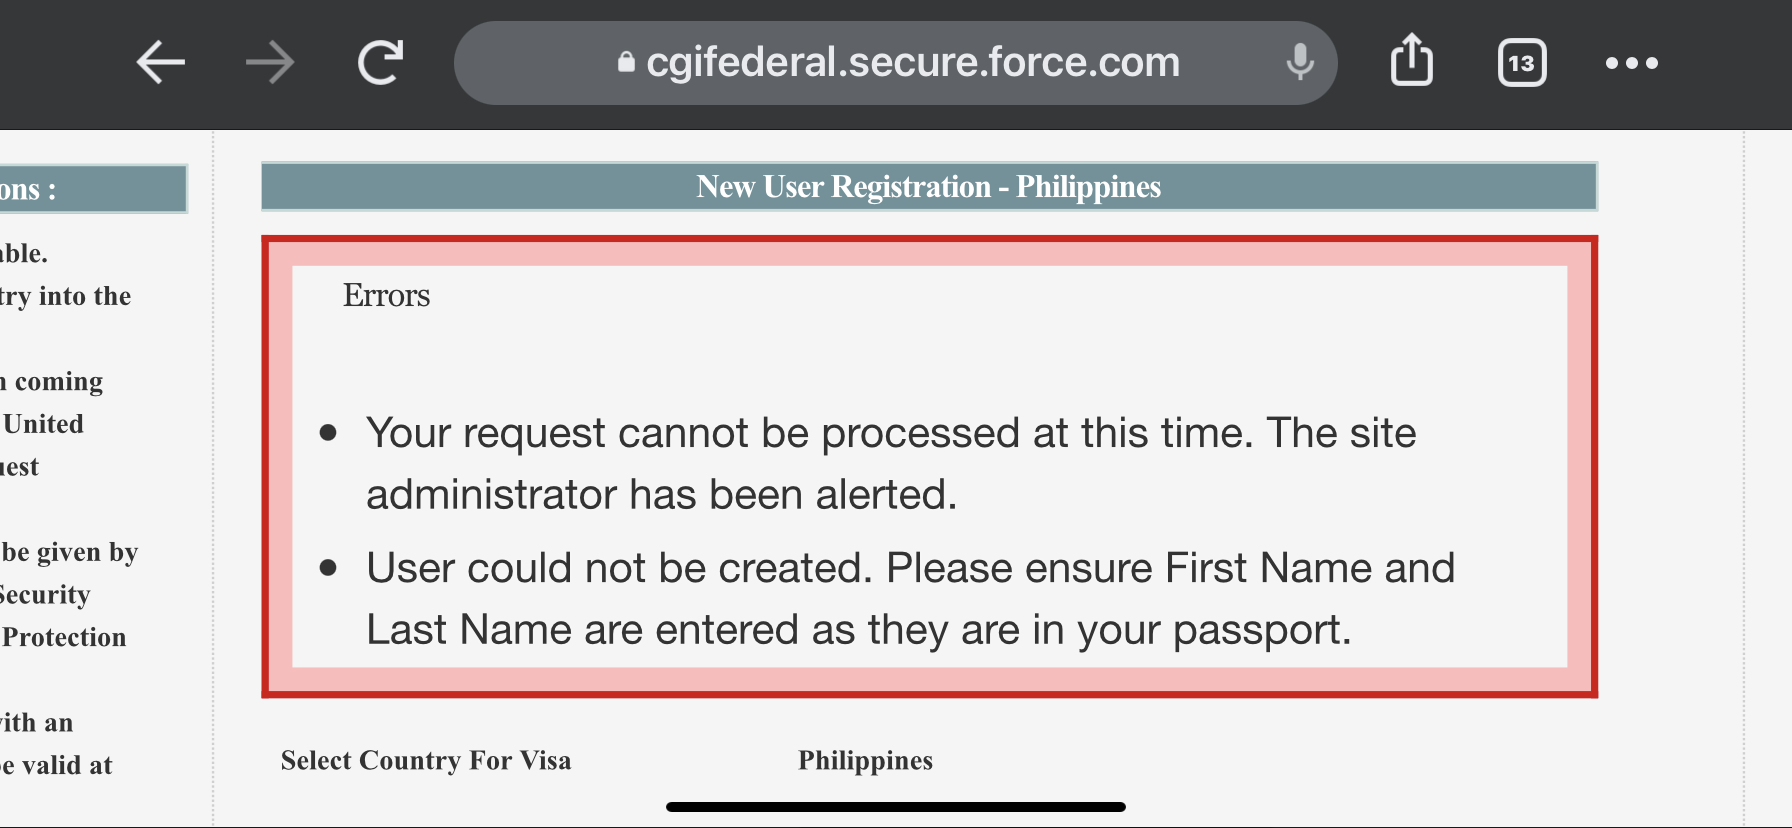This screenshot has width=1792, height=828.
Task: Activate voice search microphone icon
Action: [x=1300, y=62]
